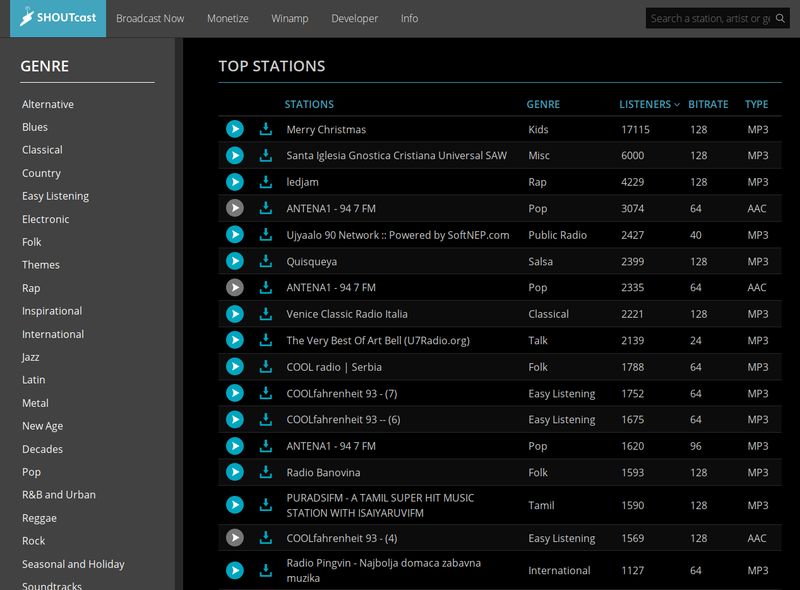
Task: Choose the Electronic genre
Action: click(46, 219)
